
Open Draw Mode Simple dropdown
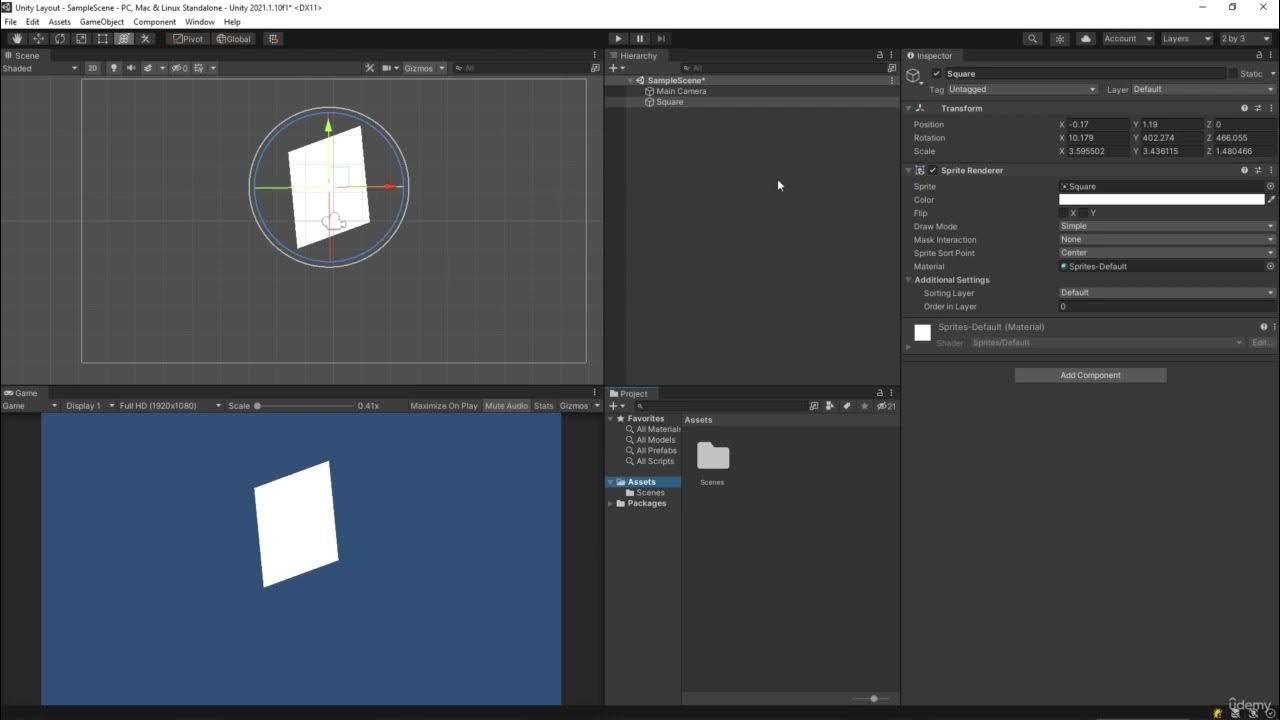click(x=1167, y=226)
